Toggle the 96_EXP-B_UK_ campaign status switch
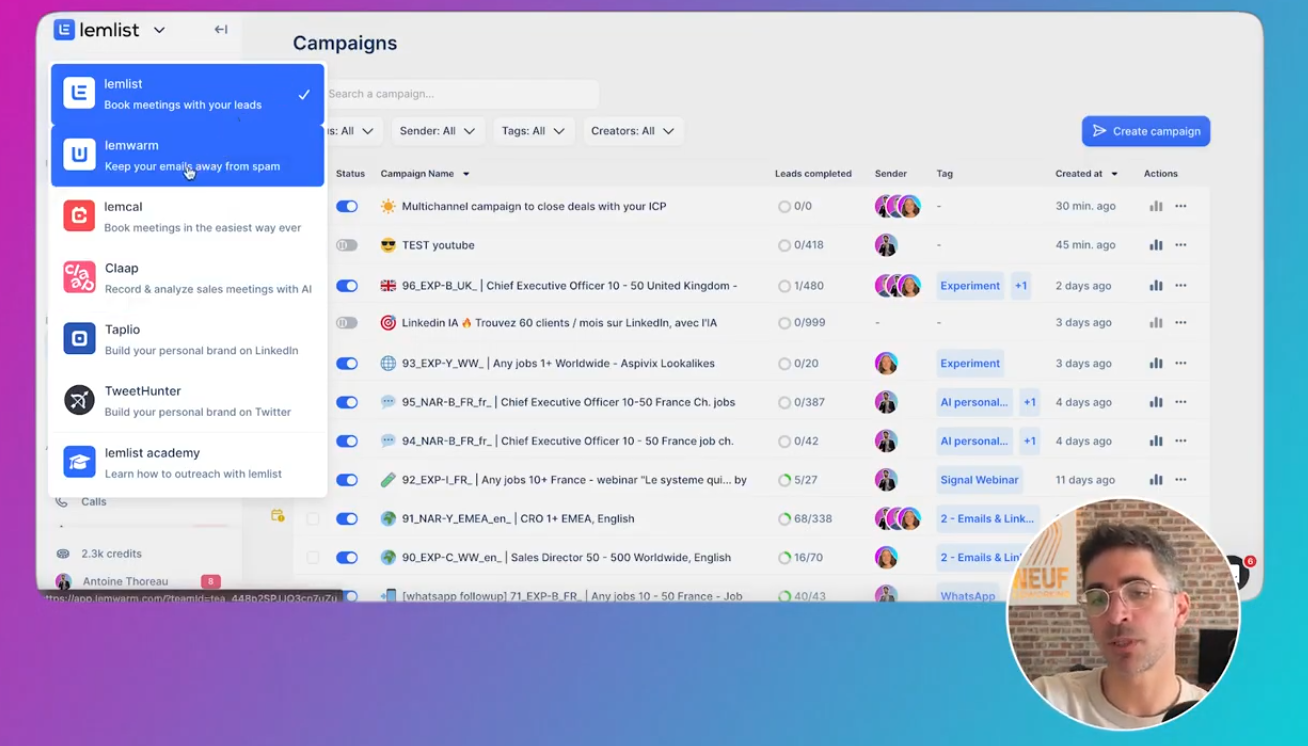This screenshot has height=746, width=1308. pyautogui.click(x=347, y=285)
